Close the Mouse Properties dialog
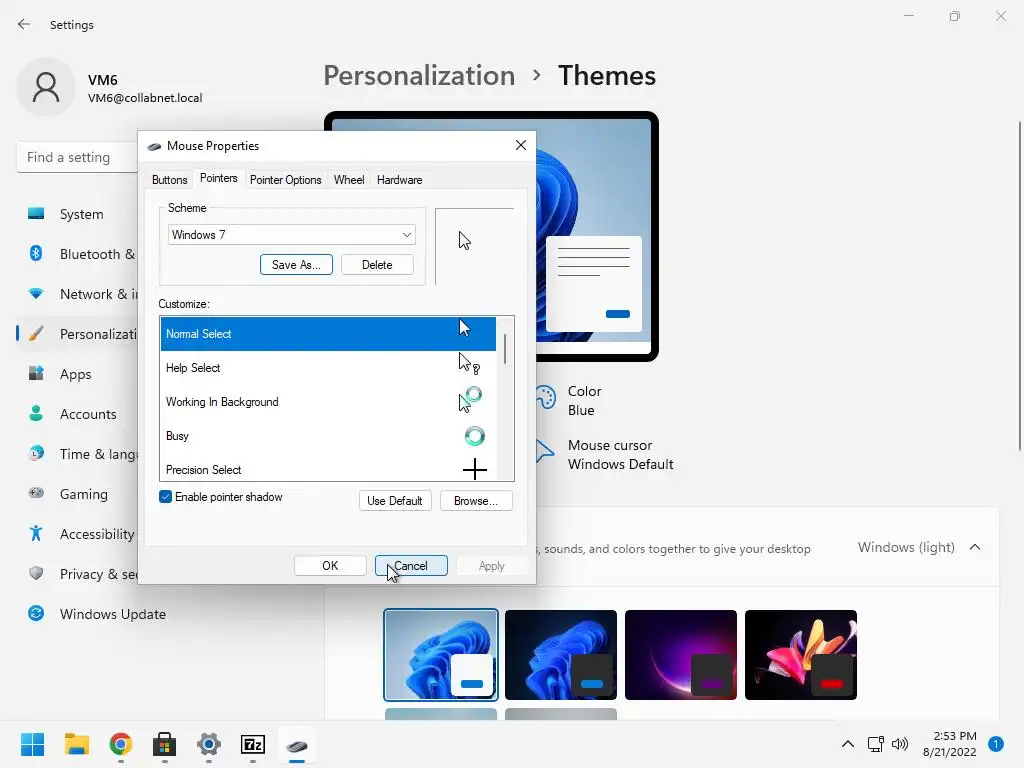 [x=520, y=145]
